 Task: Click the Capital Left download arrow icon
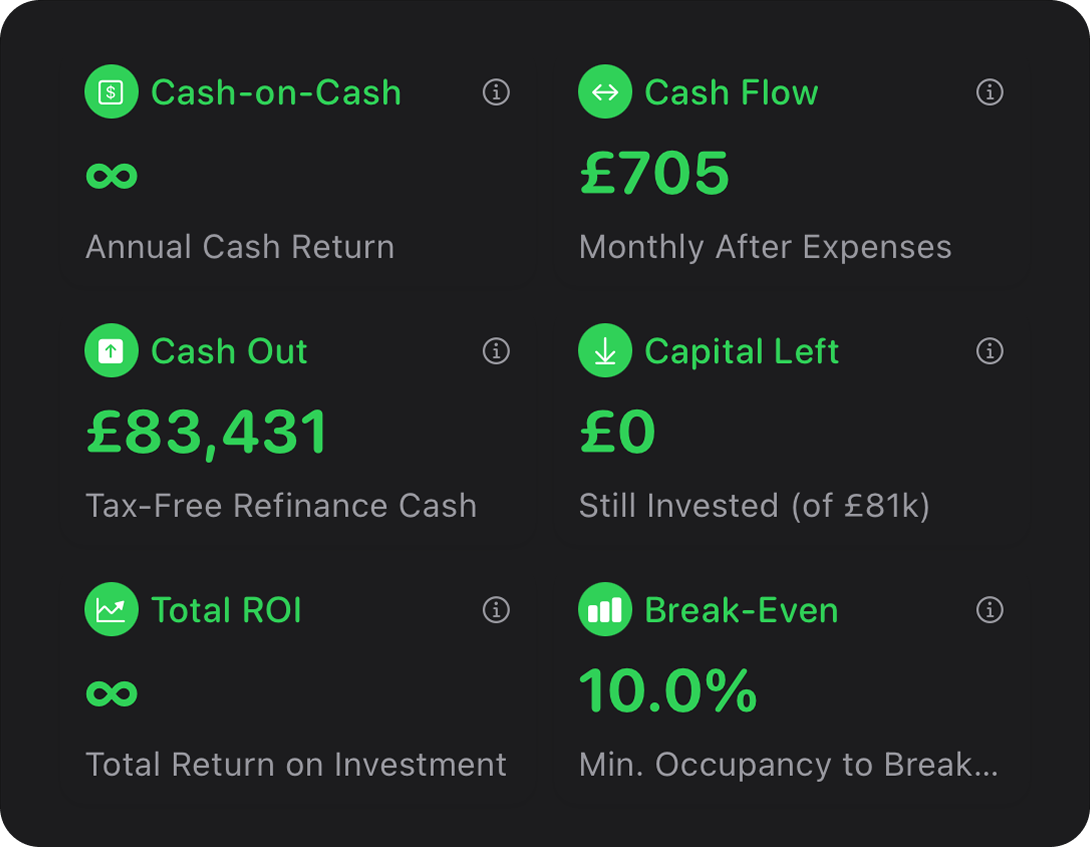click(605, 350)
